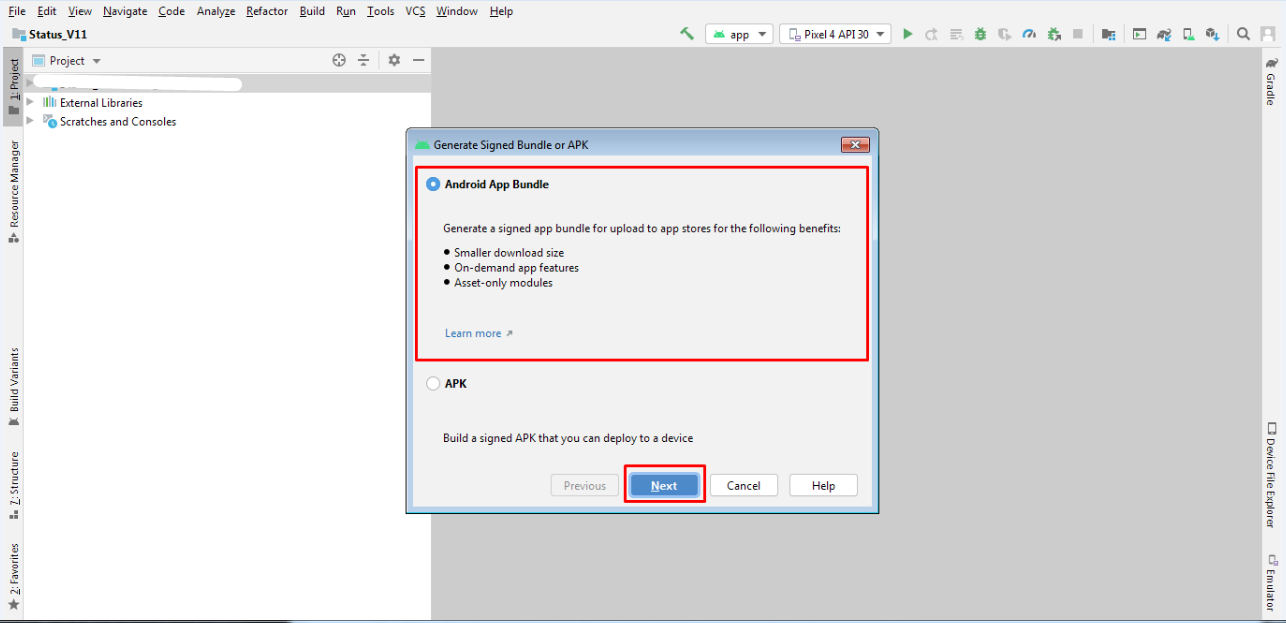Viewport: 1286px width, 623px height.
Task: Open the SDK Manager icon
Action: pos(1212,34)
